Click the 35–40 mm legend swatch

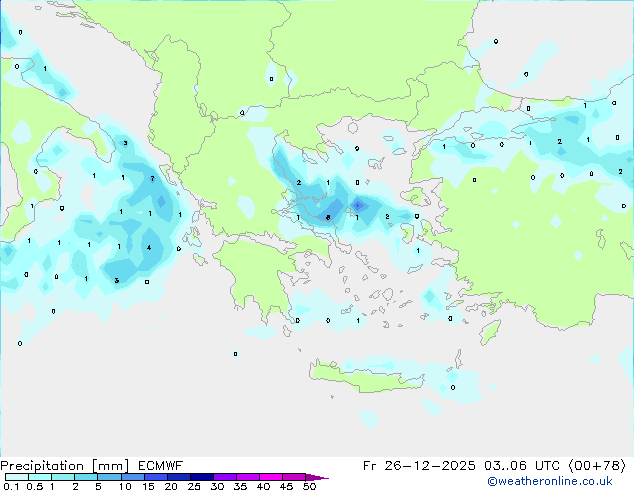click(x=247, y=477)
